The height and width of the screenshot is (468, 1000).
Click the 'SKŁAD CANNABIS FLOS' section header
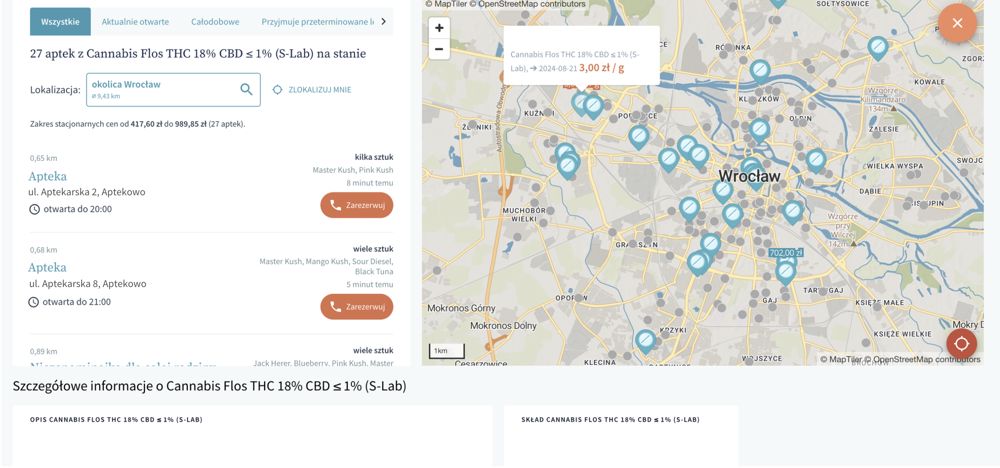(x=610, y=420)
